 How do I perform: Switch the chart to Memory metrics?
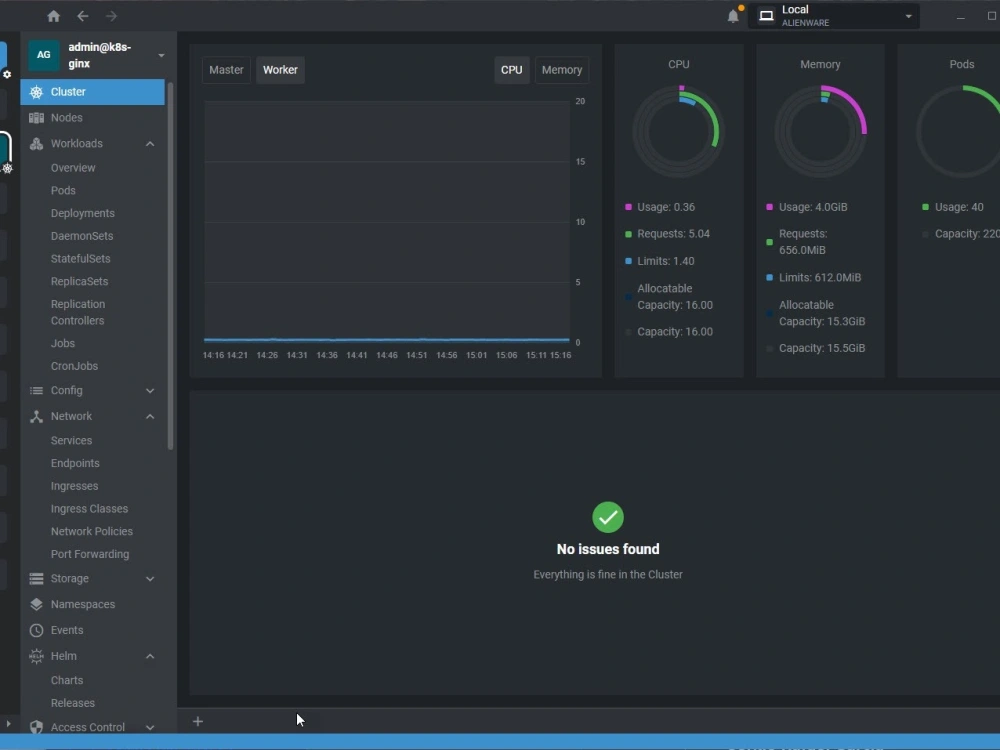tap(562, 70)
